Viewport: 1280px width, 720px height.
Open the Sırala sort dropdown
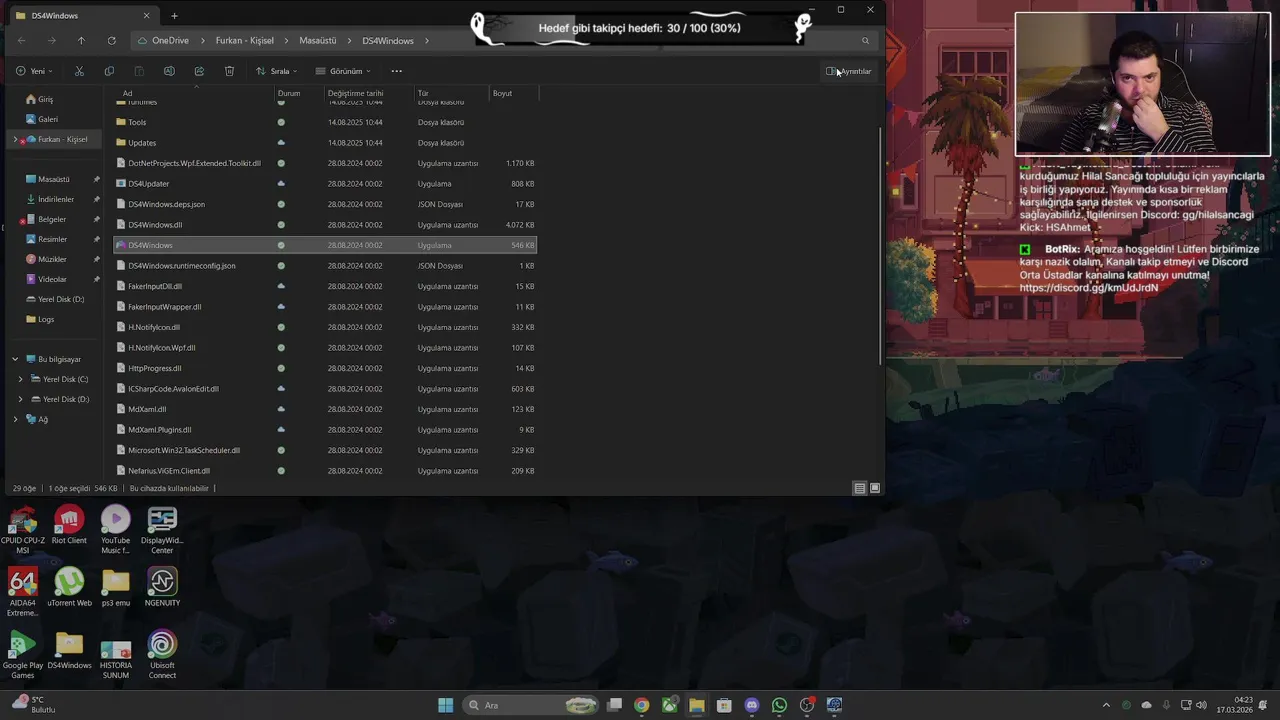[276, 71]
